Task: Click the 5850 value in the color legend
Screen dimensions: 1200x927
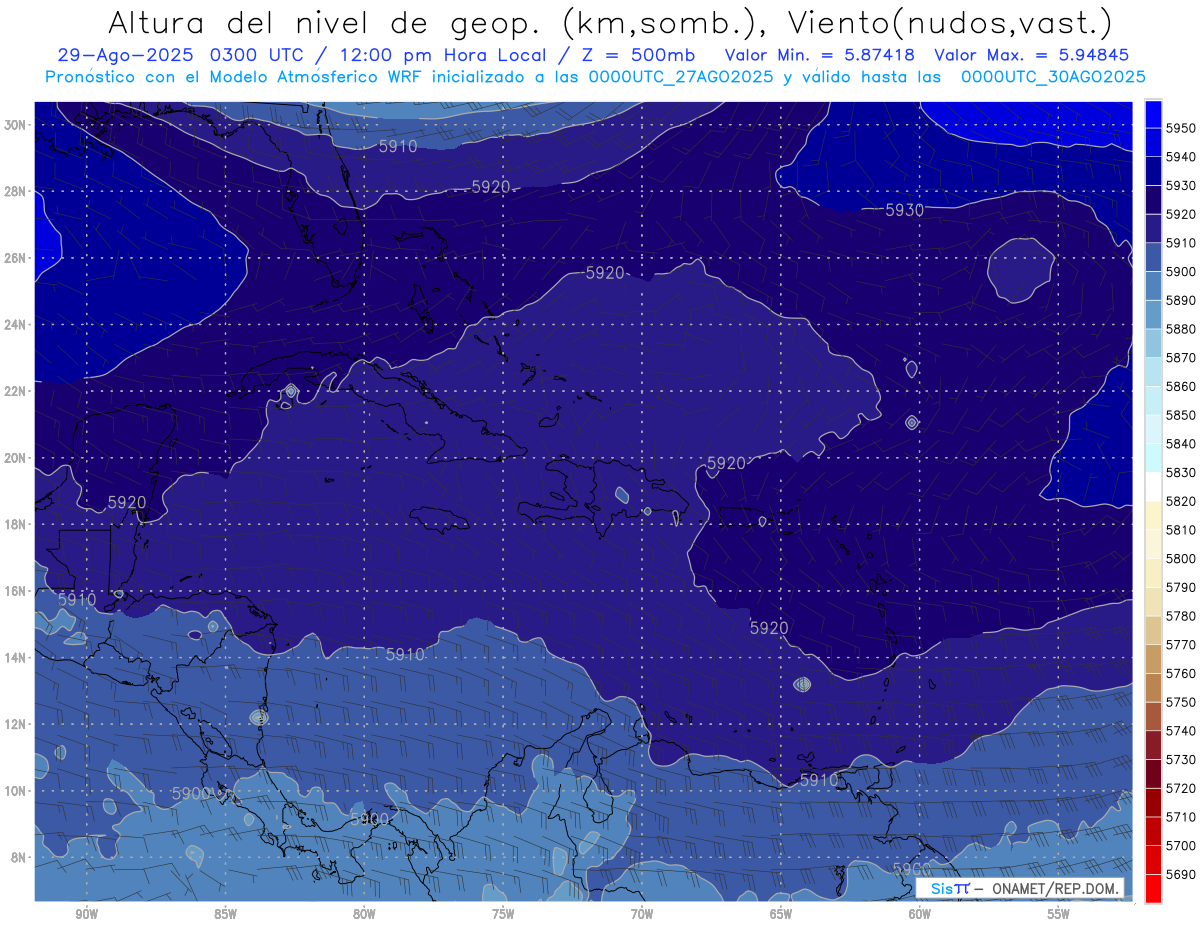Action: pos(1181,415)
